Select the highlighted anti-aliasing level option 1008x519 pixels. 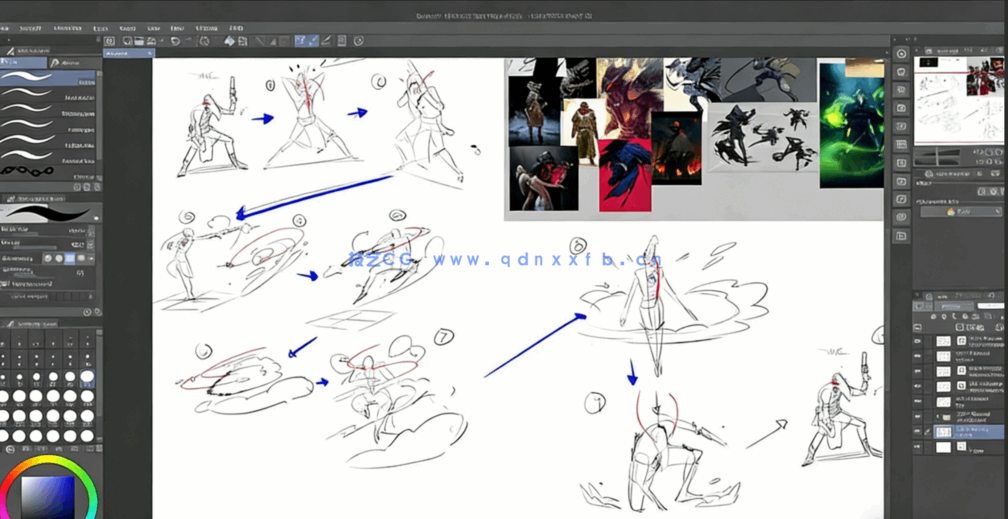[70, 258]
